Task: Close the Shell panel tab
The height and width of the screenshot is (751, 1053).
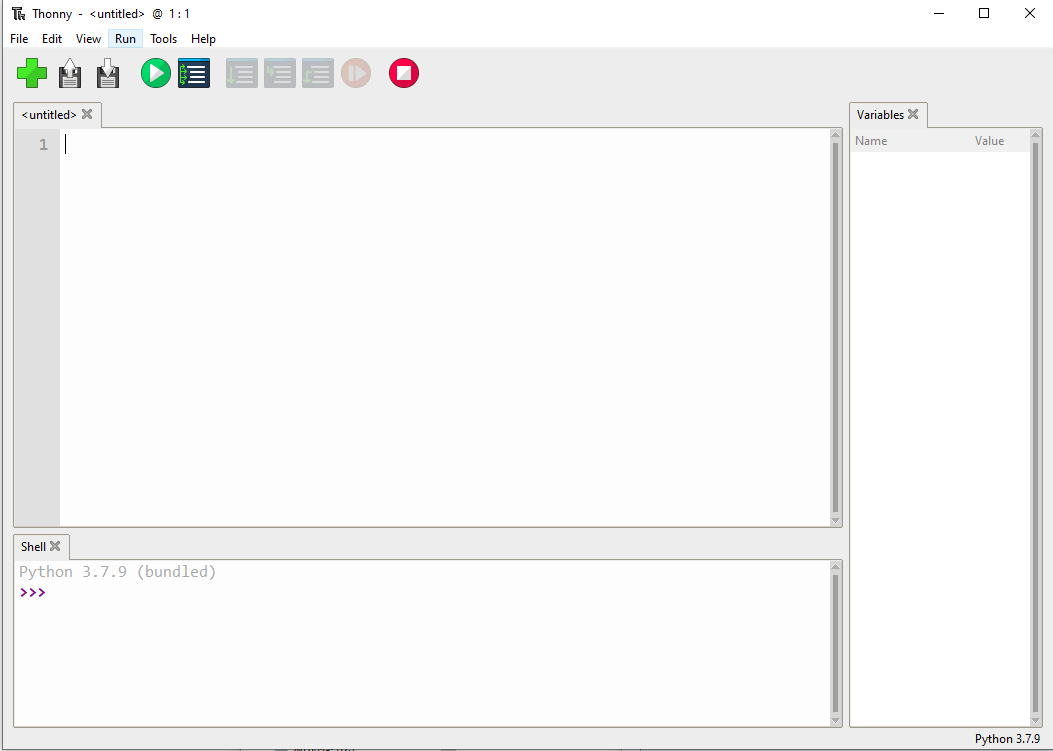Action: tap(55, 546)
